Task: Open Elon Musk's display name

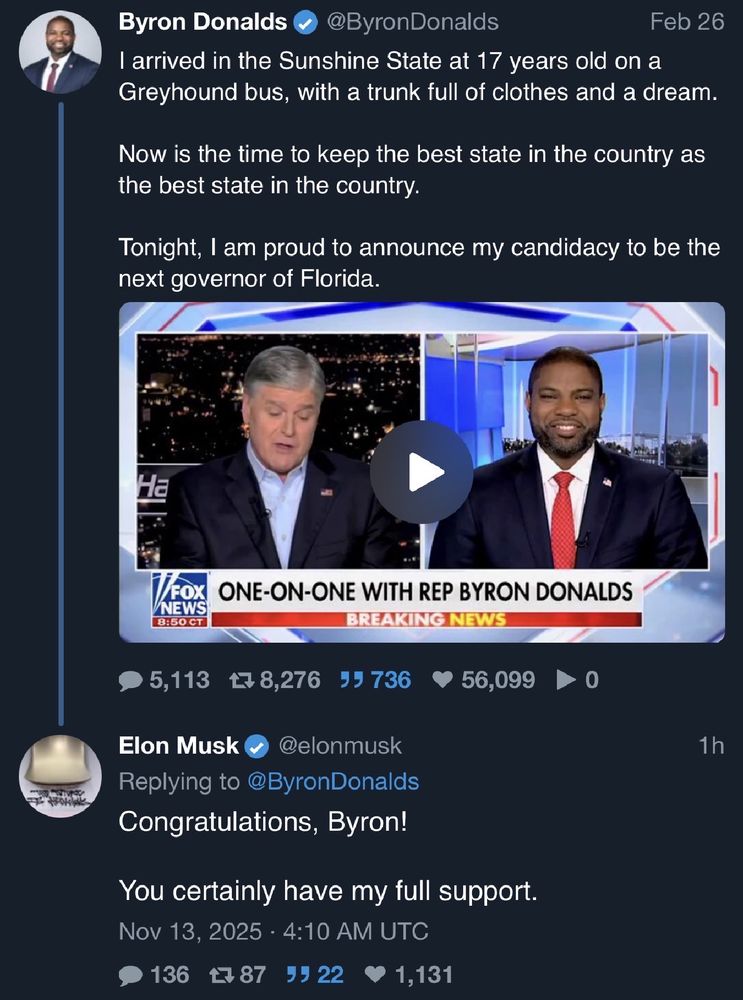Action: tap(178, 745)
